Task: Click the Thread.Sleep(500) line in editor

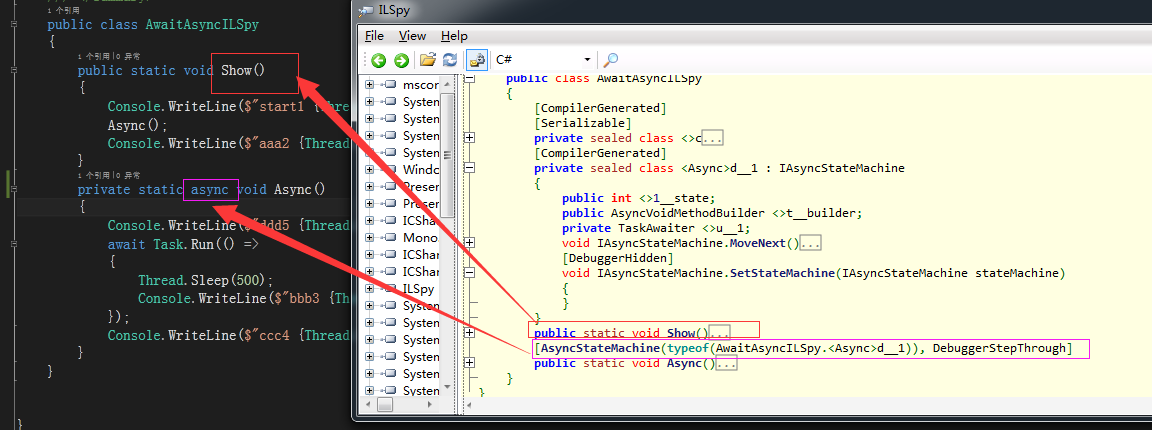Action: pyautogui.click(x=205, y=280)
